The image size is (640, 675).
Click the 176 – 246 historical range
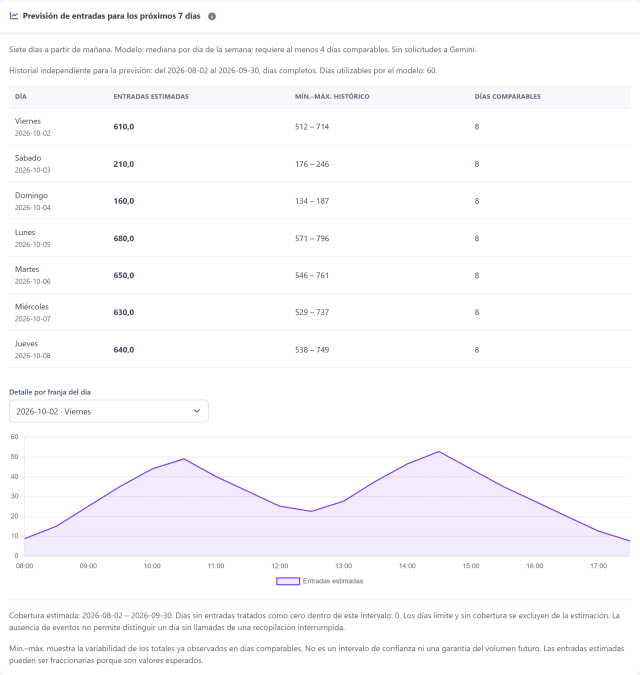(x=312, y=164)
